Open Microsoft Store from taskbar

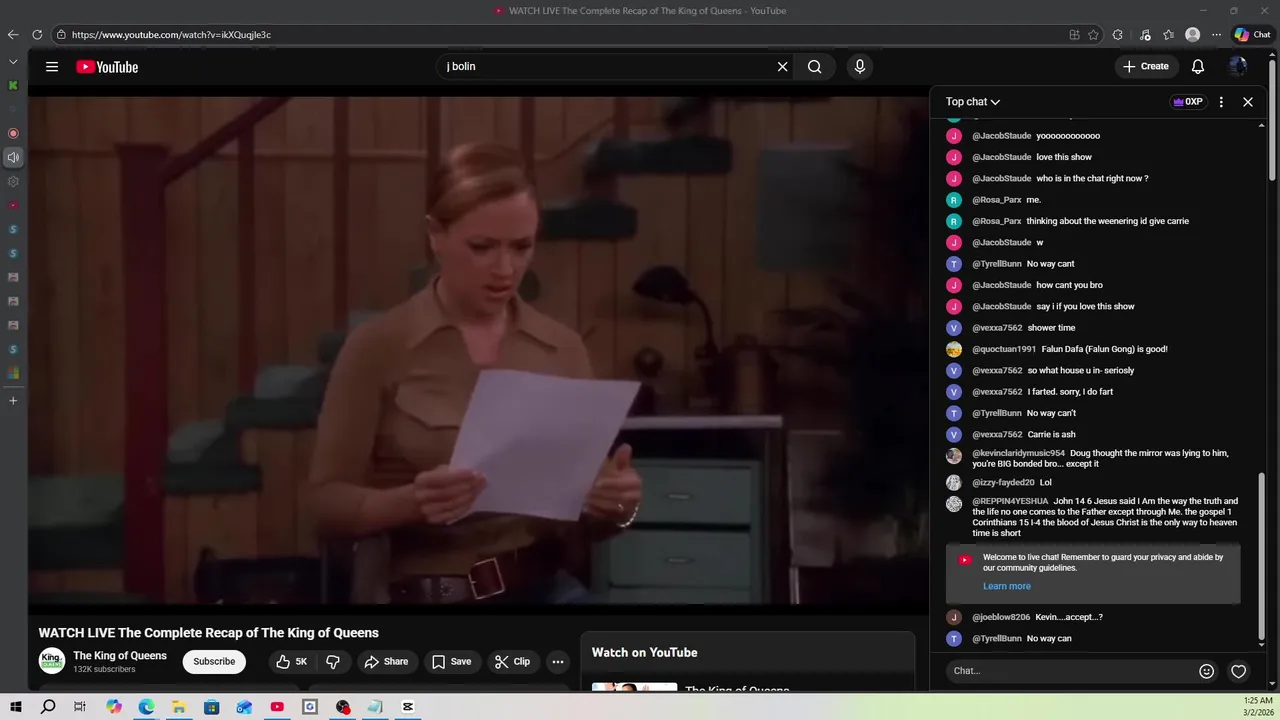211,707
